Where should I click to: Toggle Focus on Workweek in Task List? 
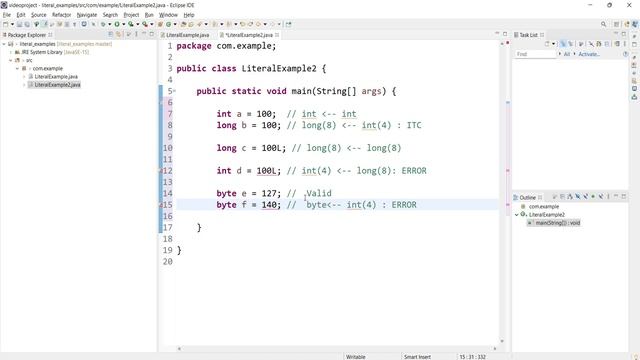pyautogui.click(x=581, y=44)
